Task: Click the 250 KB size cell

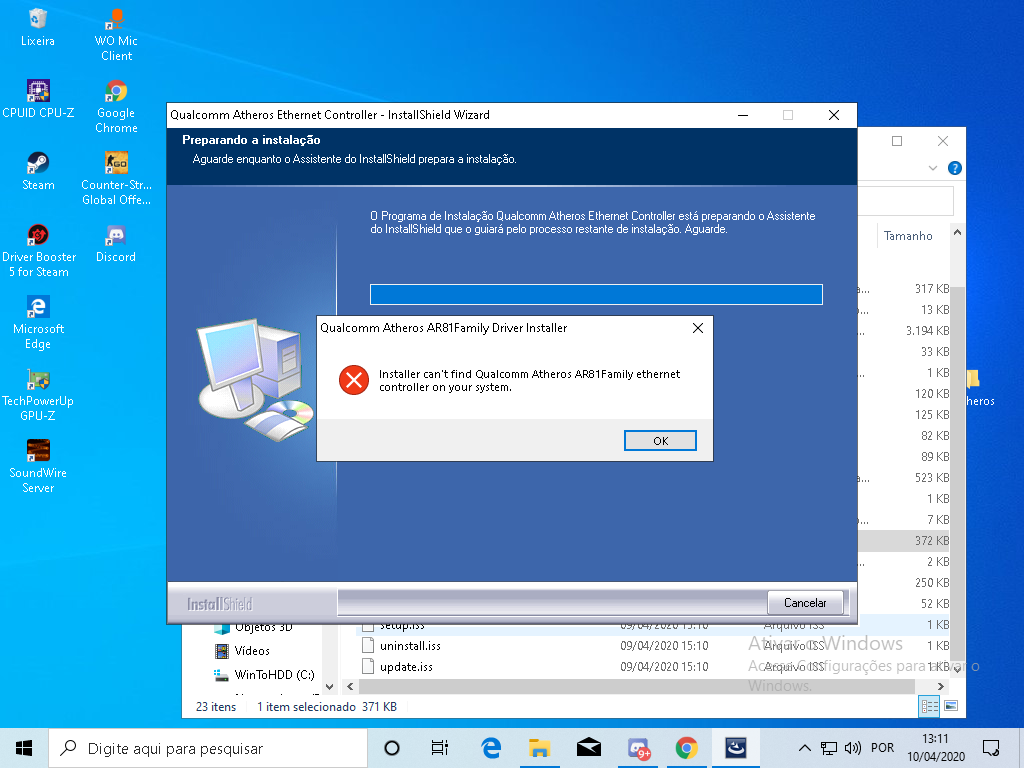Action: pos(932,583)
